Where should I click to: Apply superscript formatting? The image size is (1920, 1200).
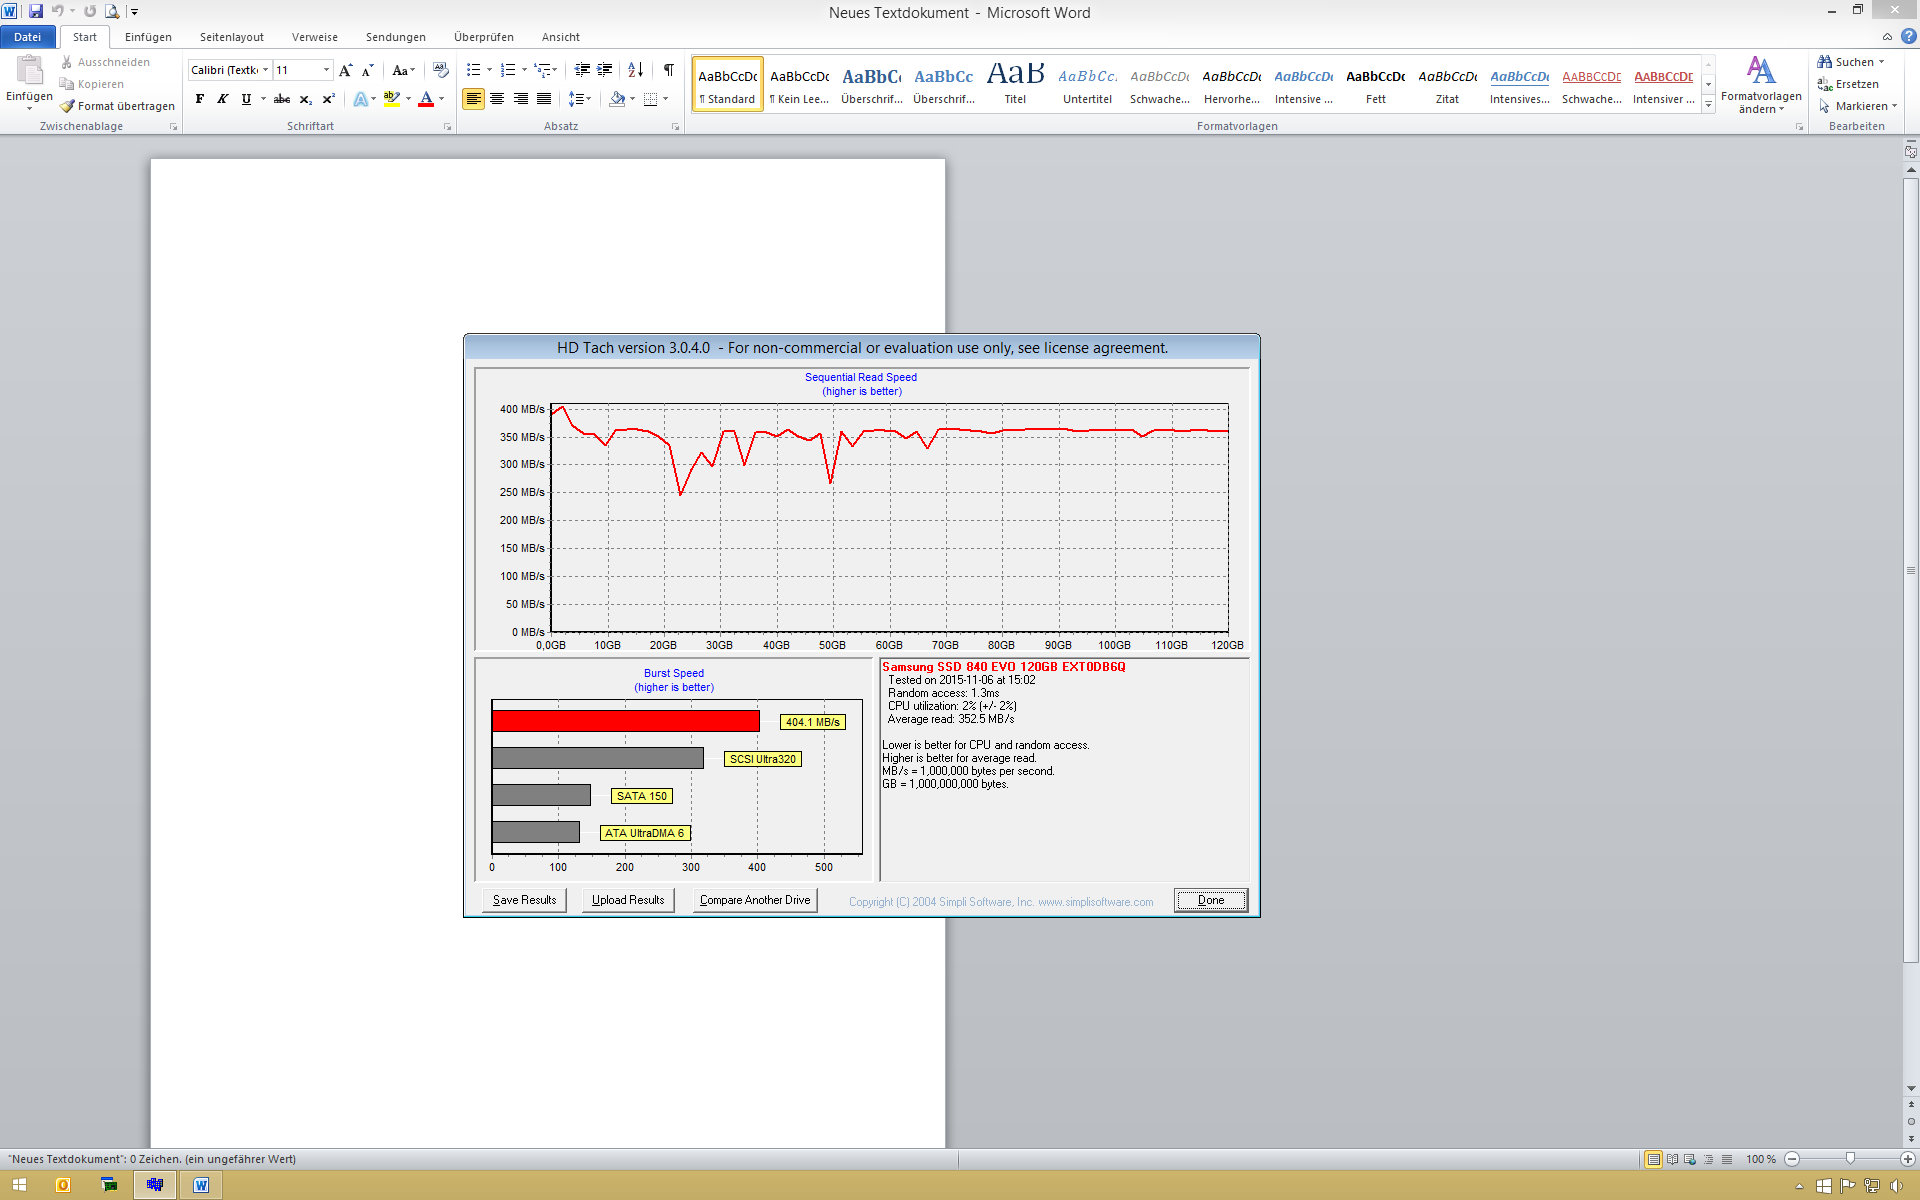tap(328, 99)
